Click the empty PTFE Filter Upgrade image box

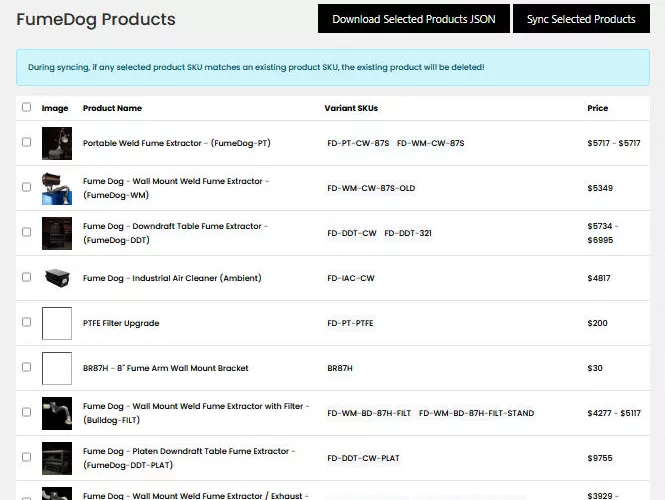click(57, 323)
